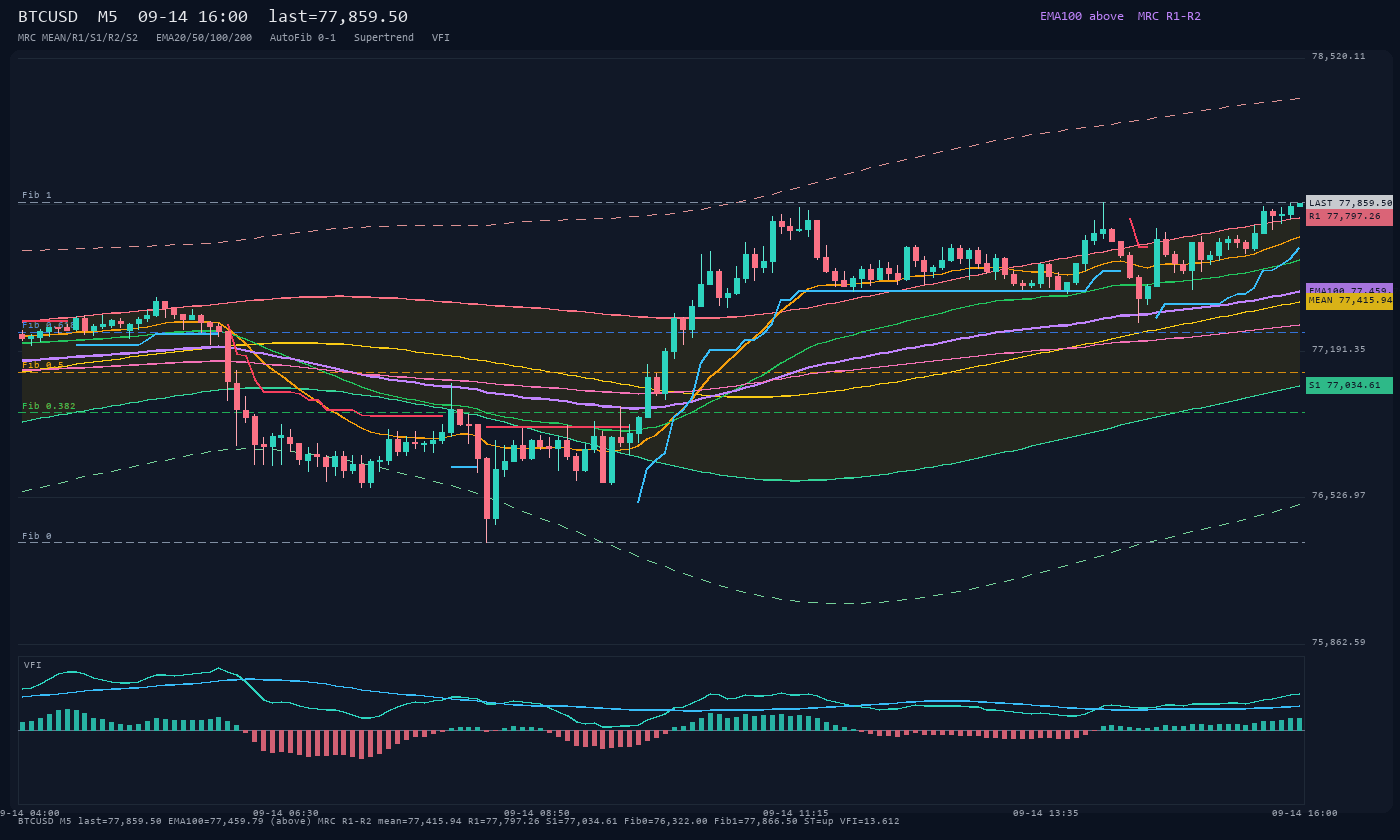Click the red R1 77,797.26 price tag
Viewport: 1400px width, 840px height.
pyautogui.click(x=1349, y=216)
